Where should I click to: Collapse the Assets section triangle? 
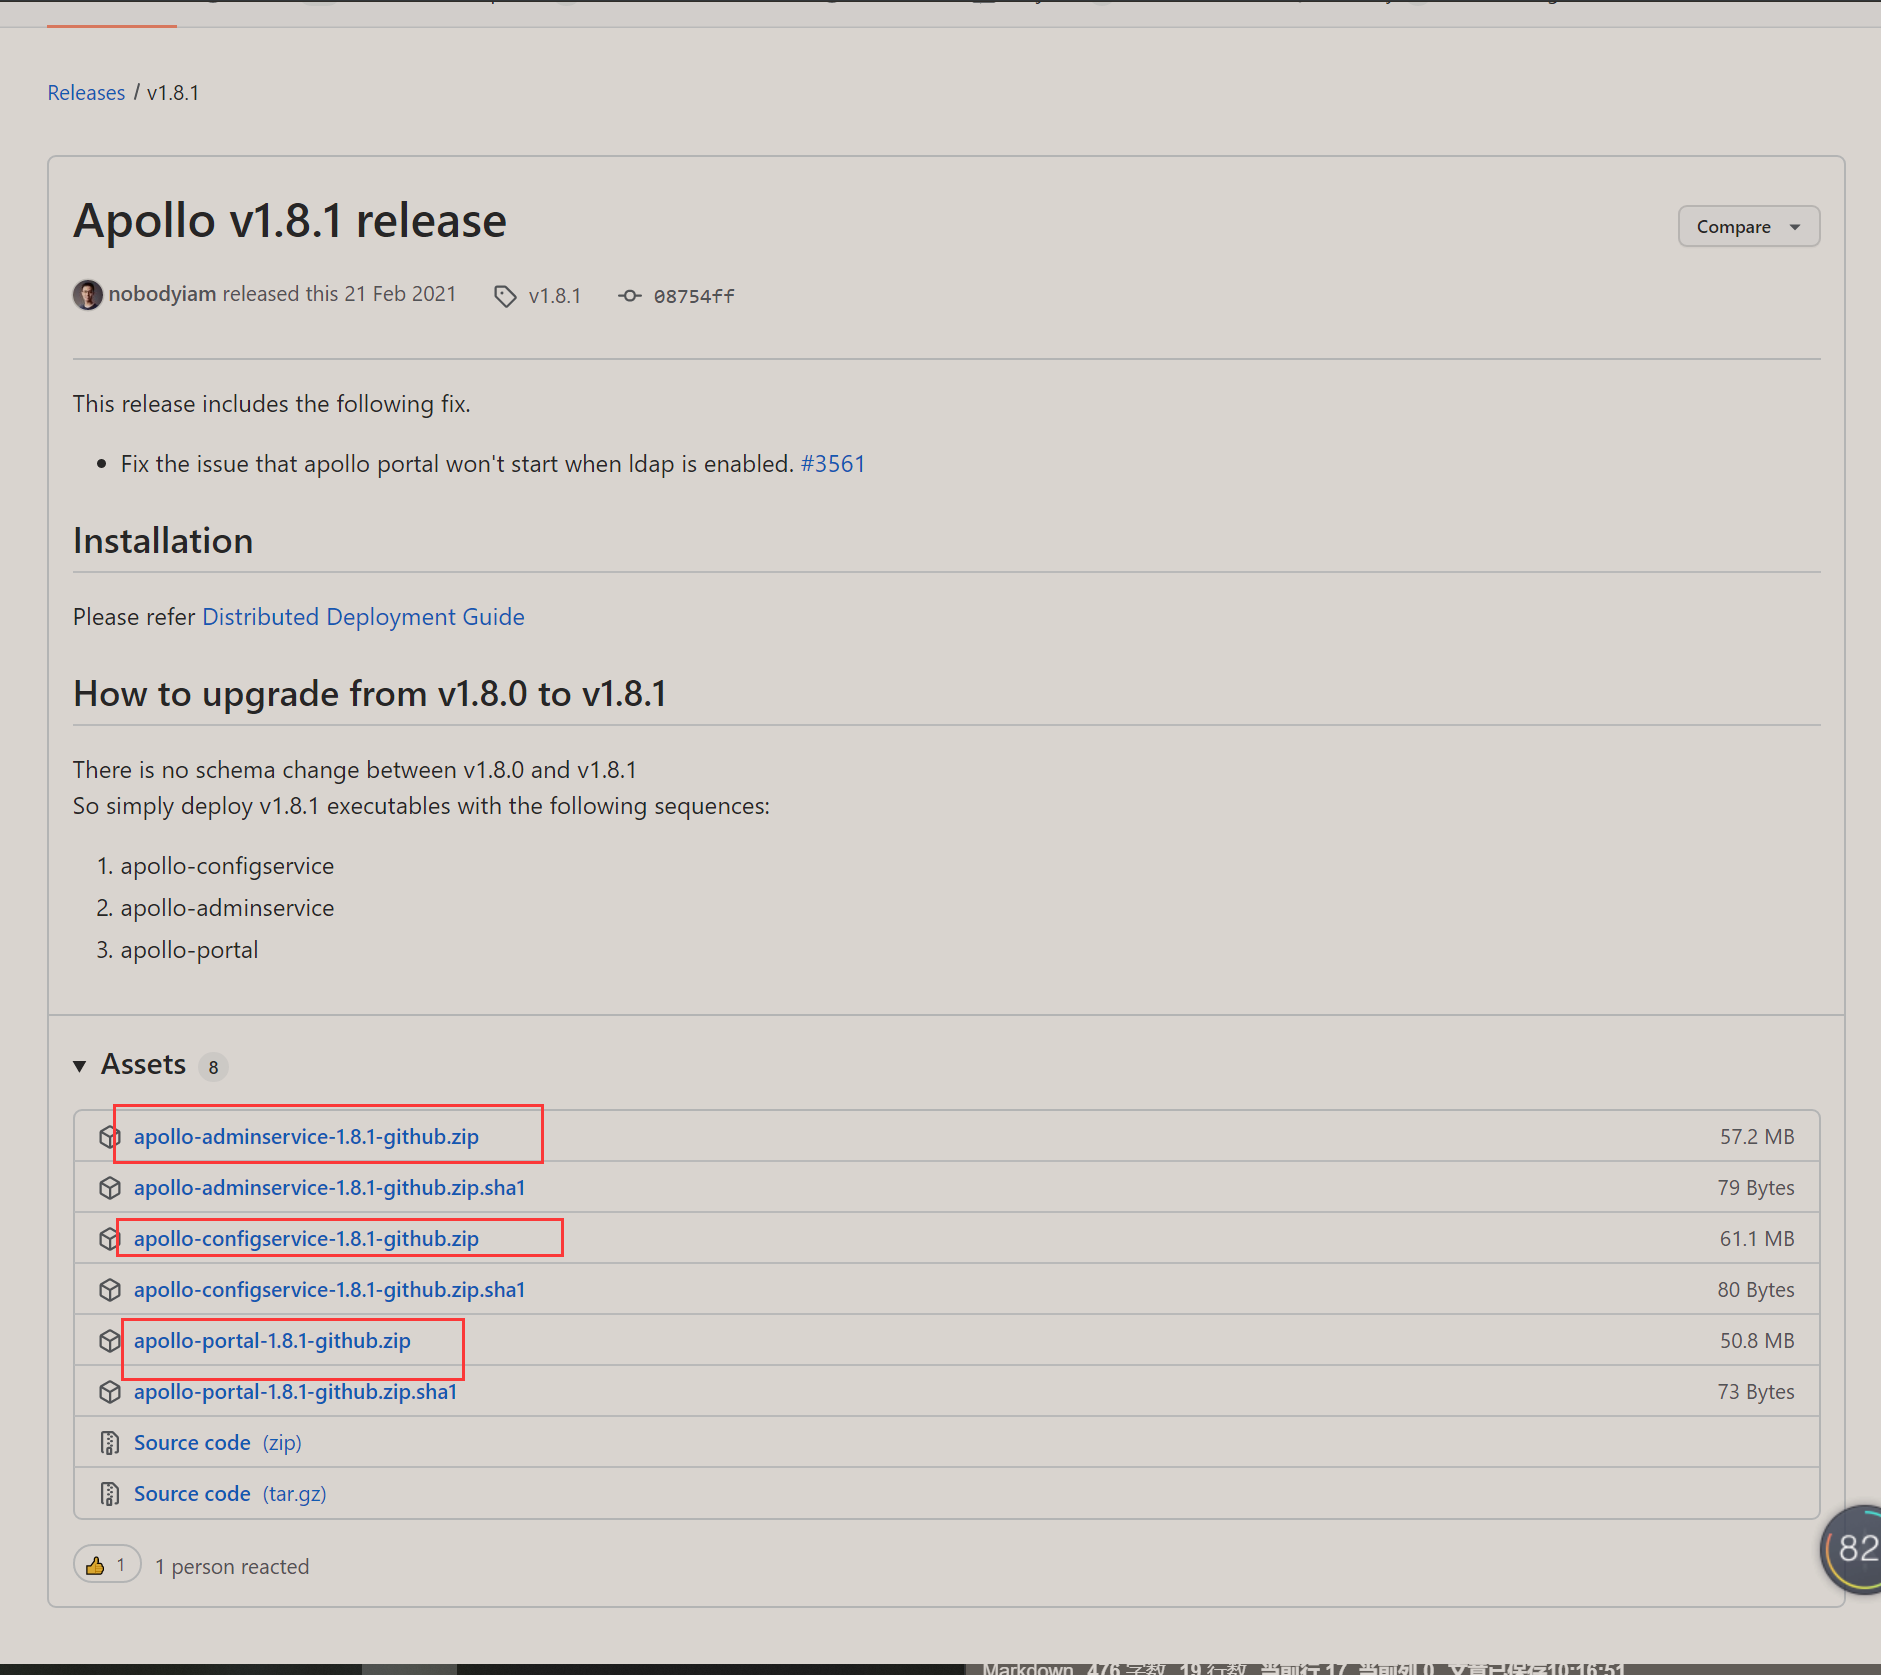[x=80, y=1066]
